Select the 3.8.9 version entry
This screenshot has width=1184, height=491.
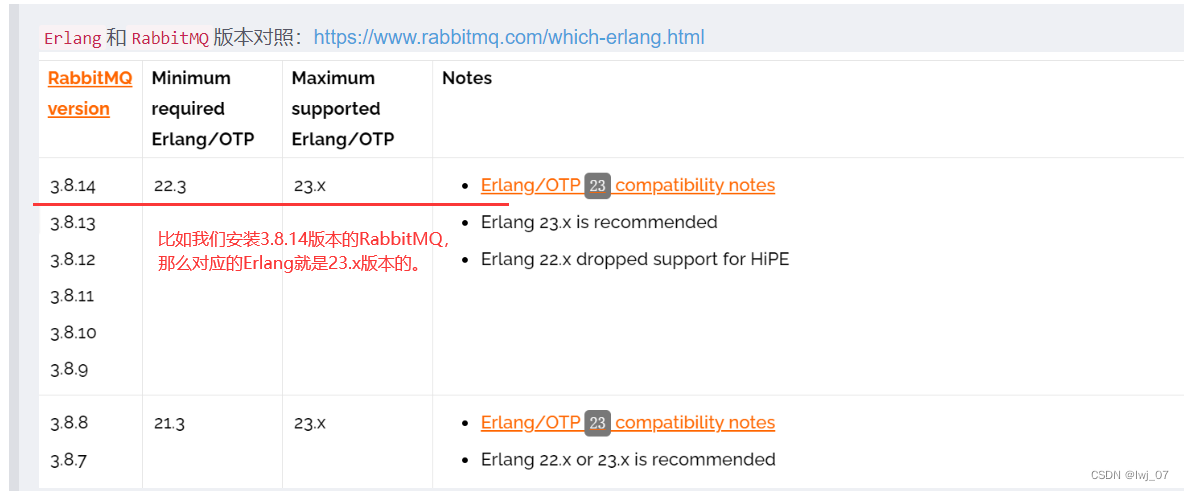(69, 370)
